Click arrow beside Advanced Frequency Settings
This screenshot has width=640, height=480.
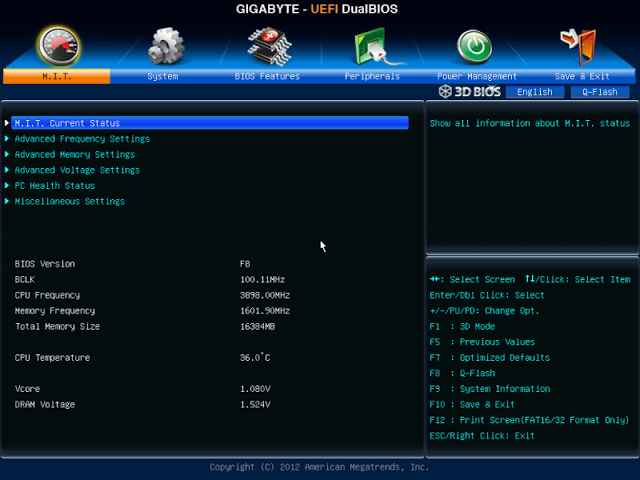pos(7,139)
